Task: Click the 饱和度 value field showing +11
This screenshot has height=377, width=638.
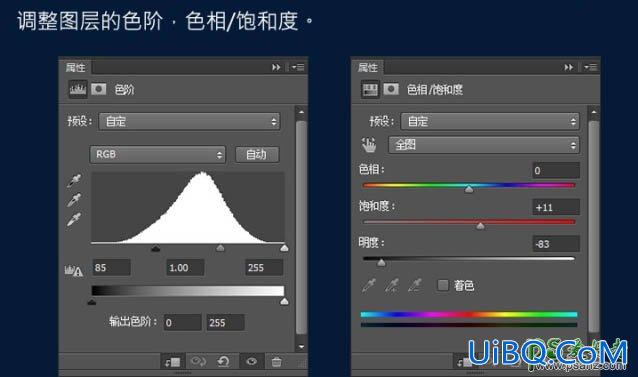Action: [556, 207]
